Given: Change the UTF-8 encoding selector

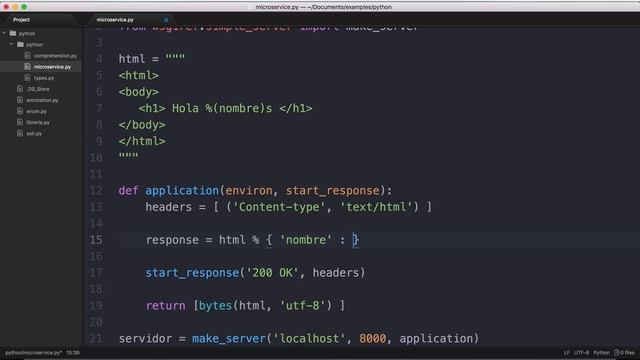Looking at the screenshot, I should pos(581,352).
